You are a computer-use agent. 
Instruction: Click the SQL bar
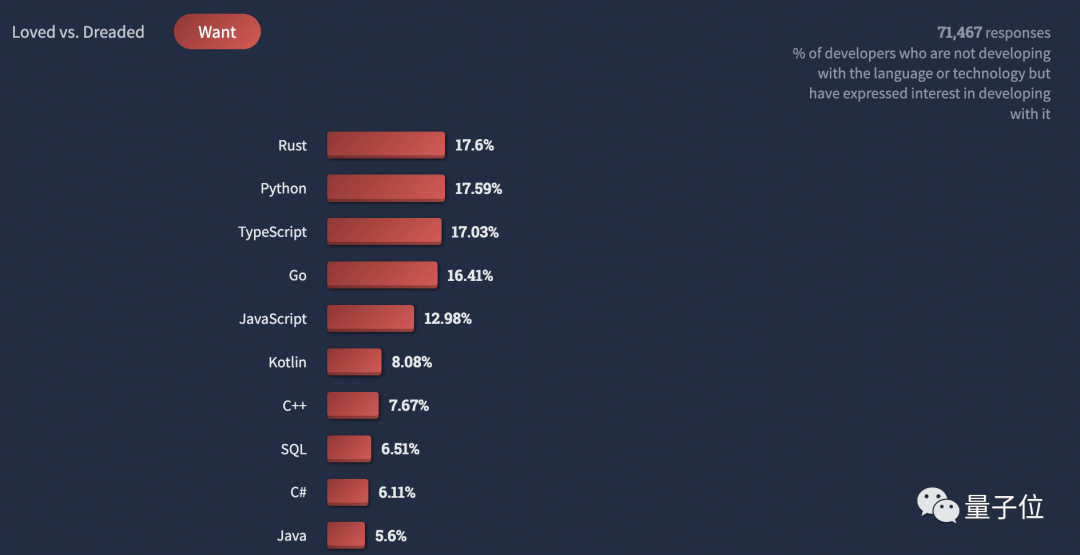[348, 449]
